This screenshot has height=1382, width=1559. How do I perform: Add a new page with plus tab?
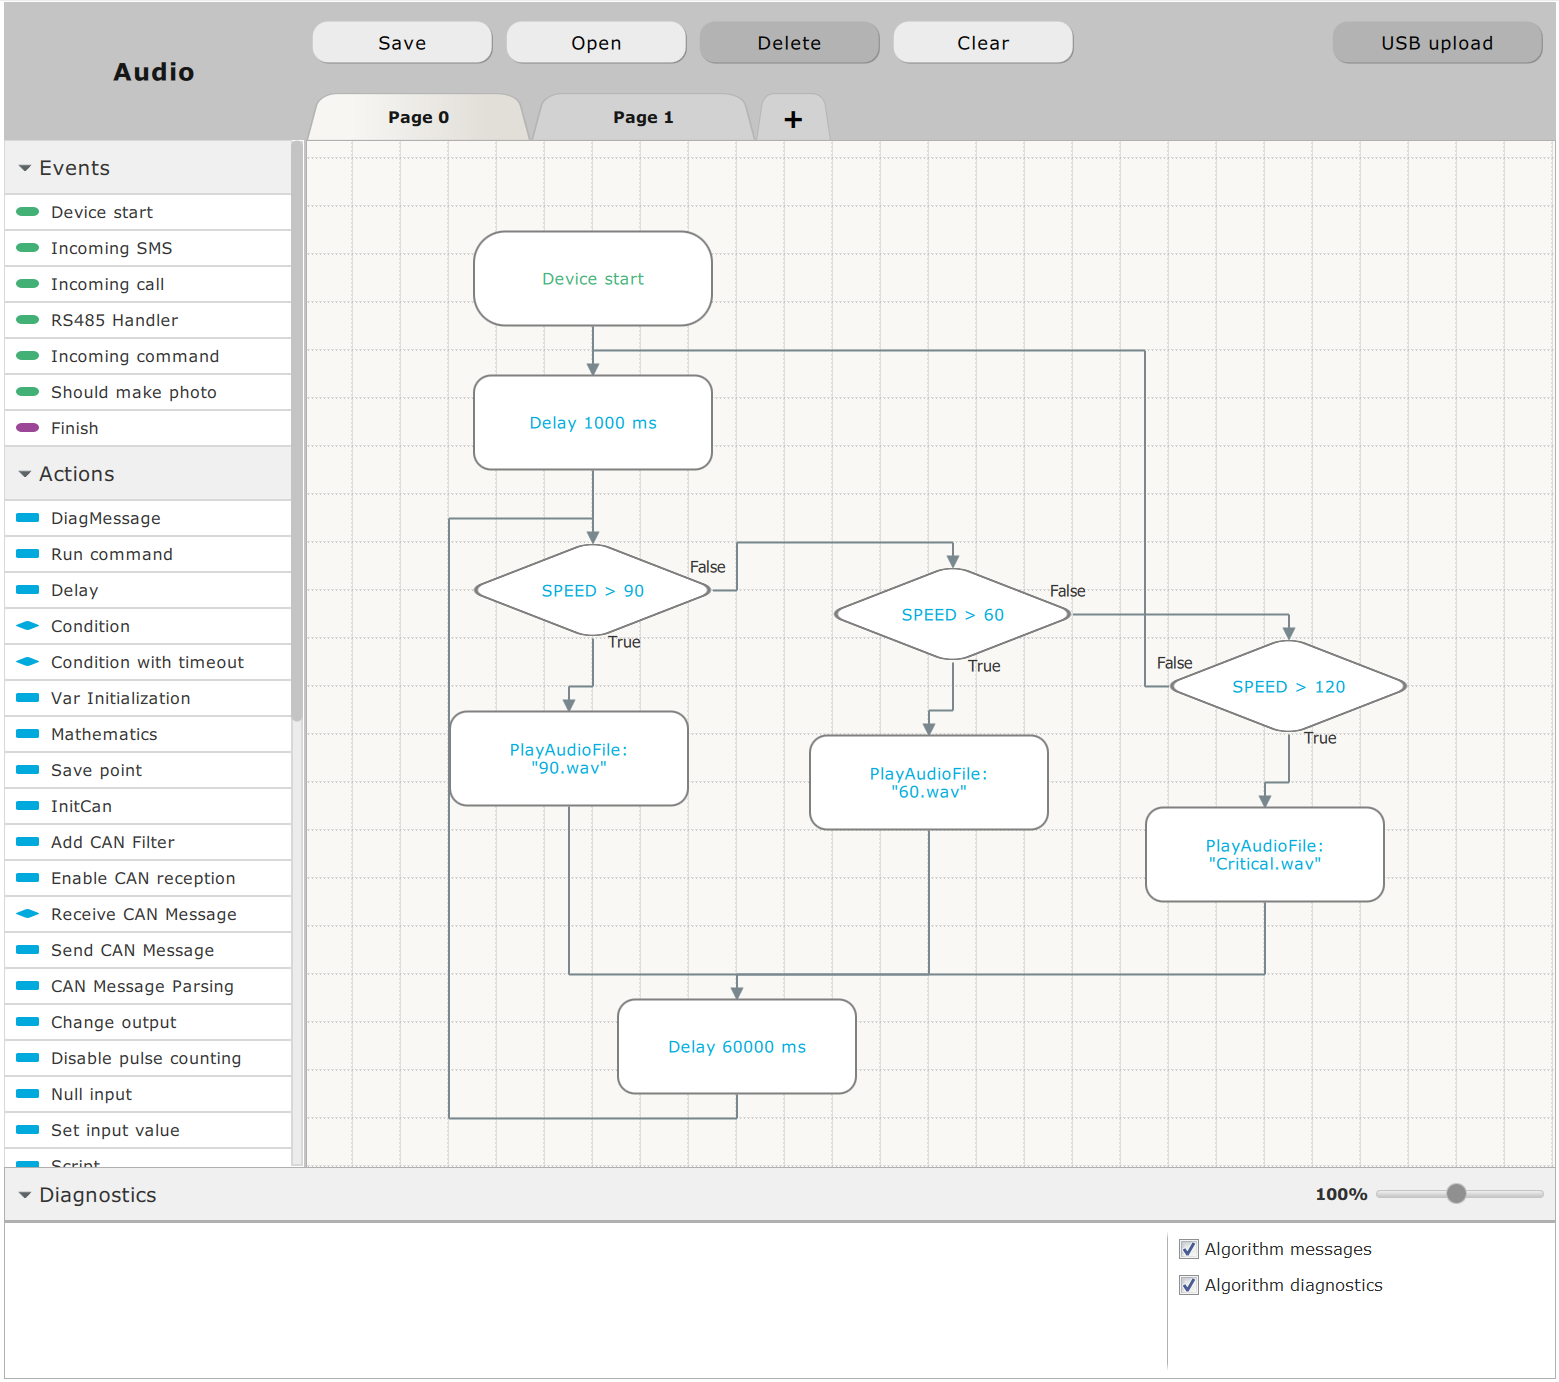coord(793,119)
